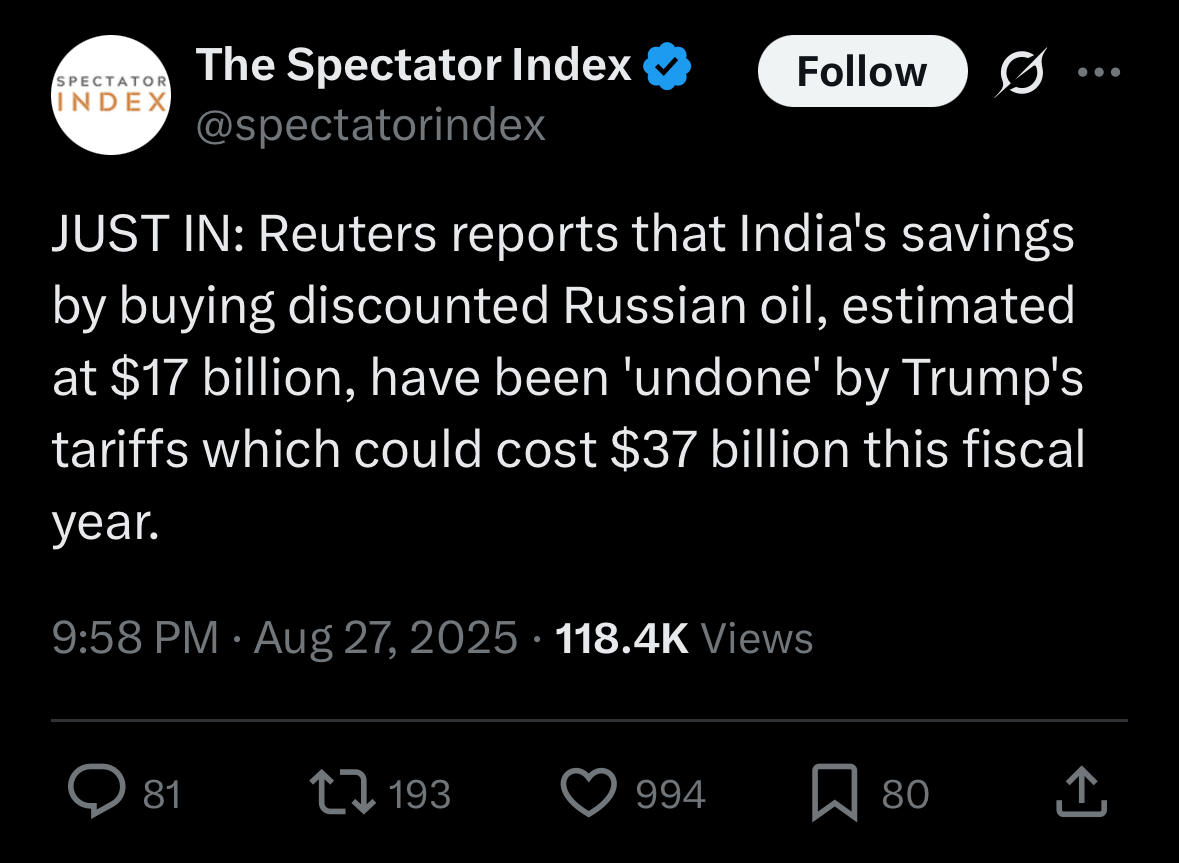Viewport: 1179px width, 863px height.
Task: Open the three-dot more options menu
Action: click(1099, 73)
